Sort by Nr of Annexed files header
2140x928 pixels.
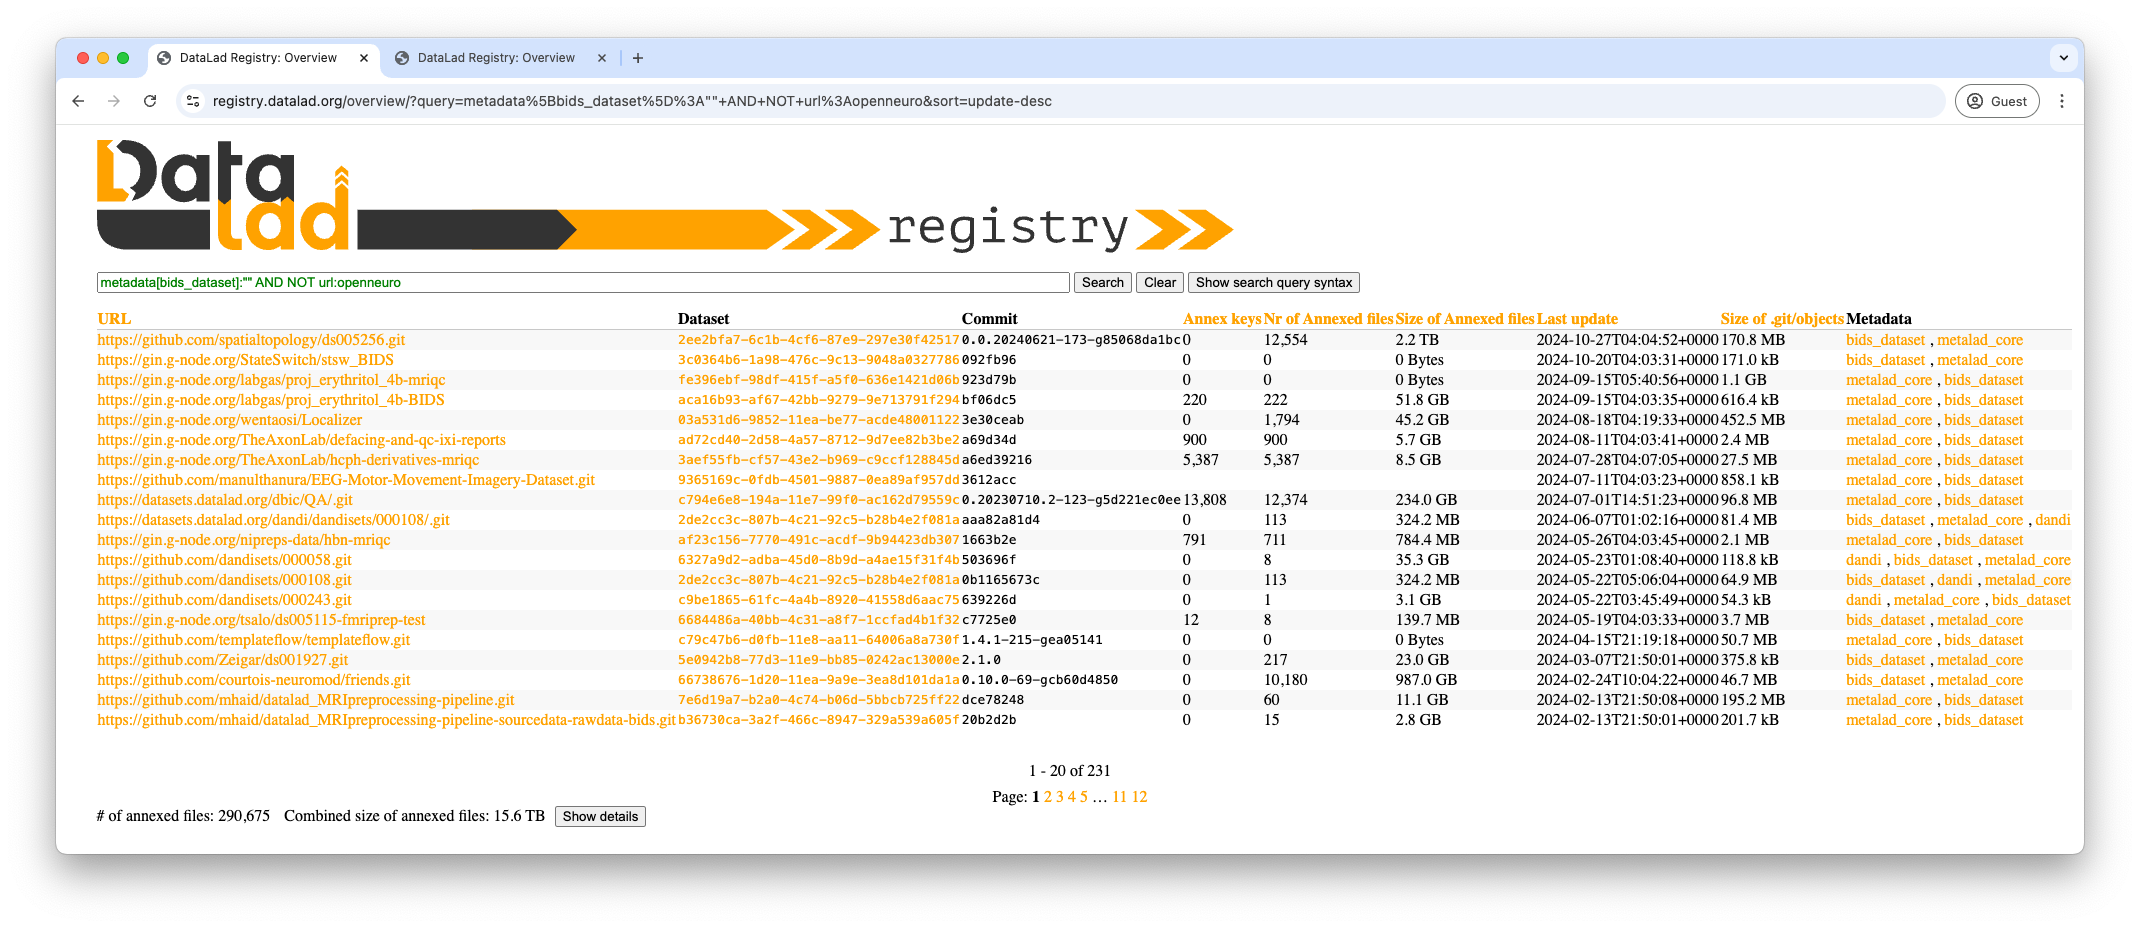(1328, 319)
